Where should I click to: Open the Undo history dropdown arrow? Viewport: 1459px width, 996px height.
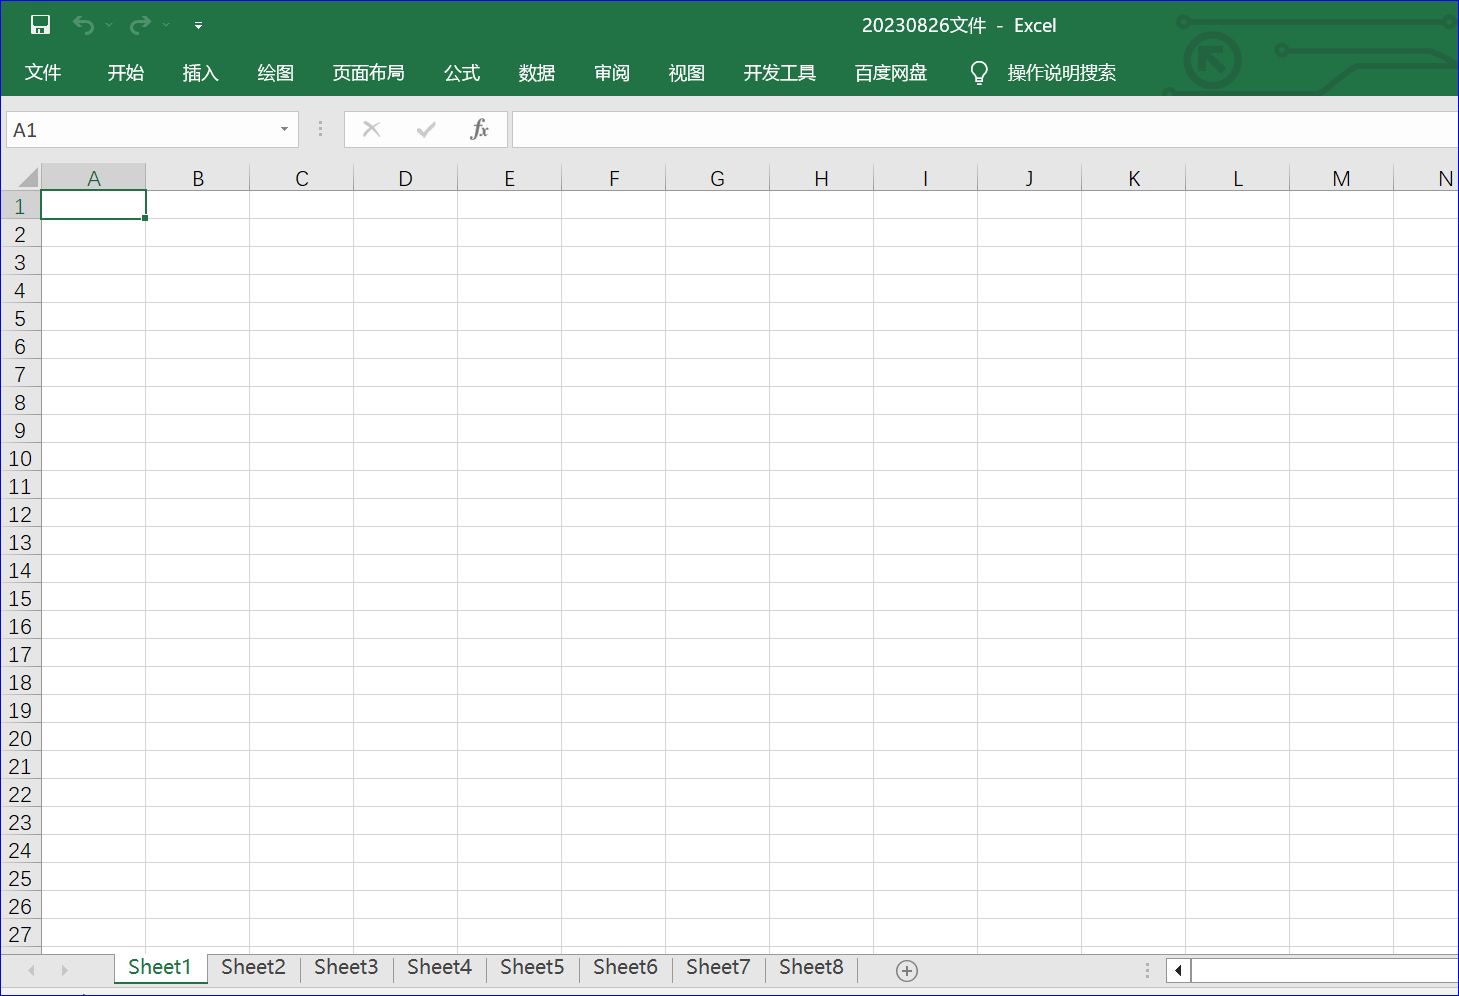(x=109, y=25)
